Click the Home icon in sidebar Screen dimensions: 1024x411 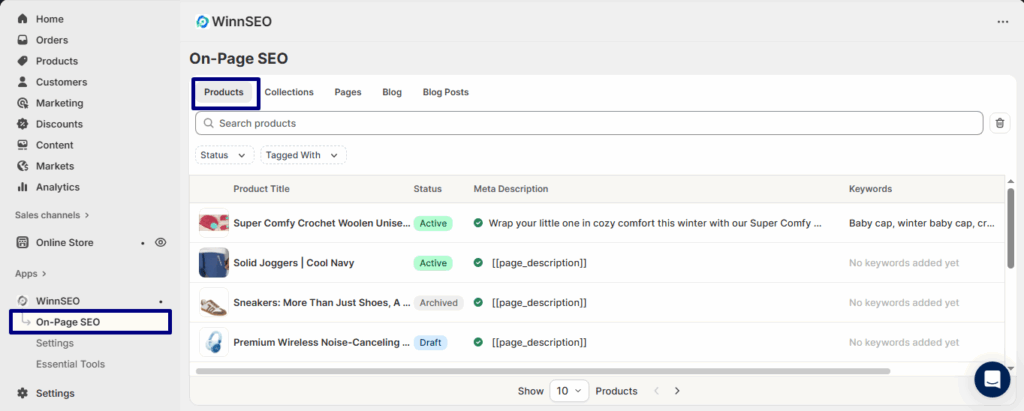[x=23, y=19]
